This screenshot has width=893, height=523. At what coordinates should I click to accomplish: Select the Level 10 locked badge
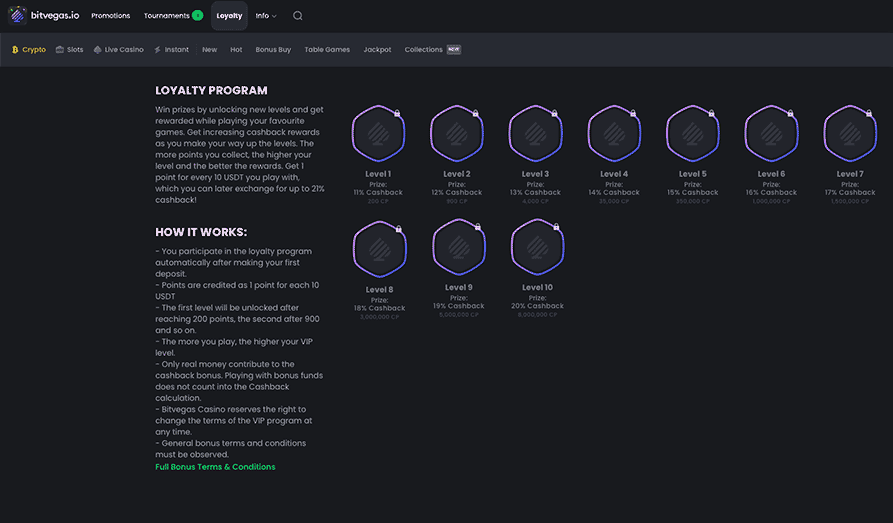(537, 250)
